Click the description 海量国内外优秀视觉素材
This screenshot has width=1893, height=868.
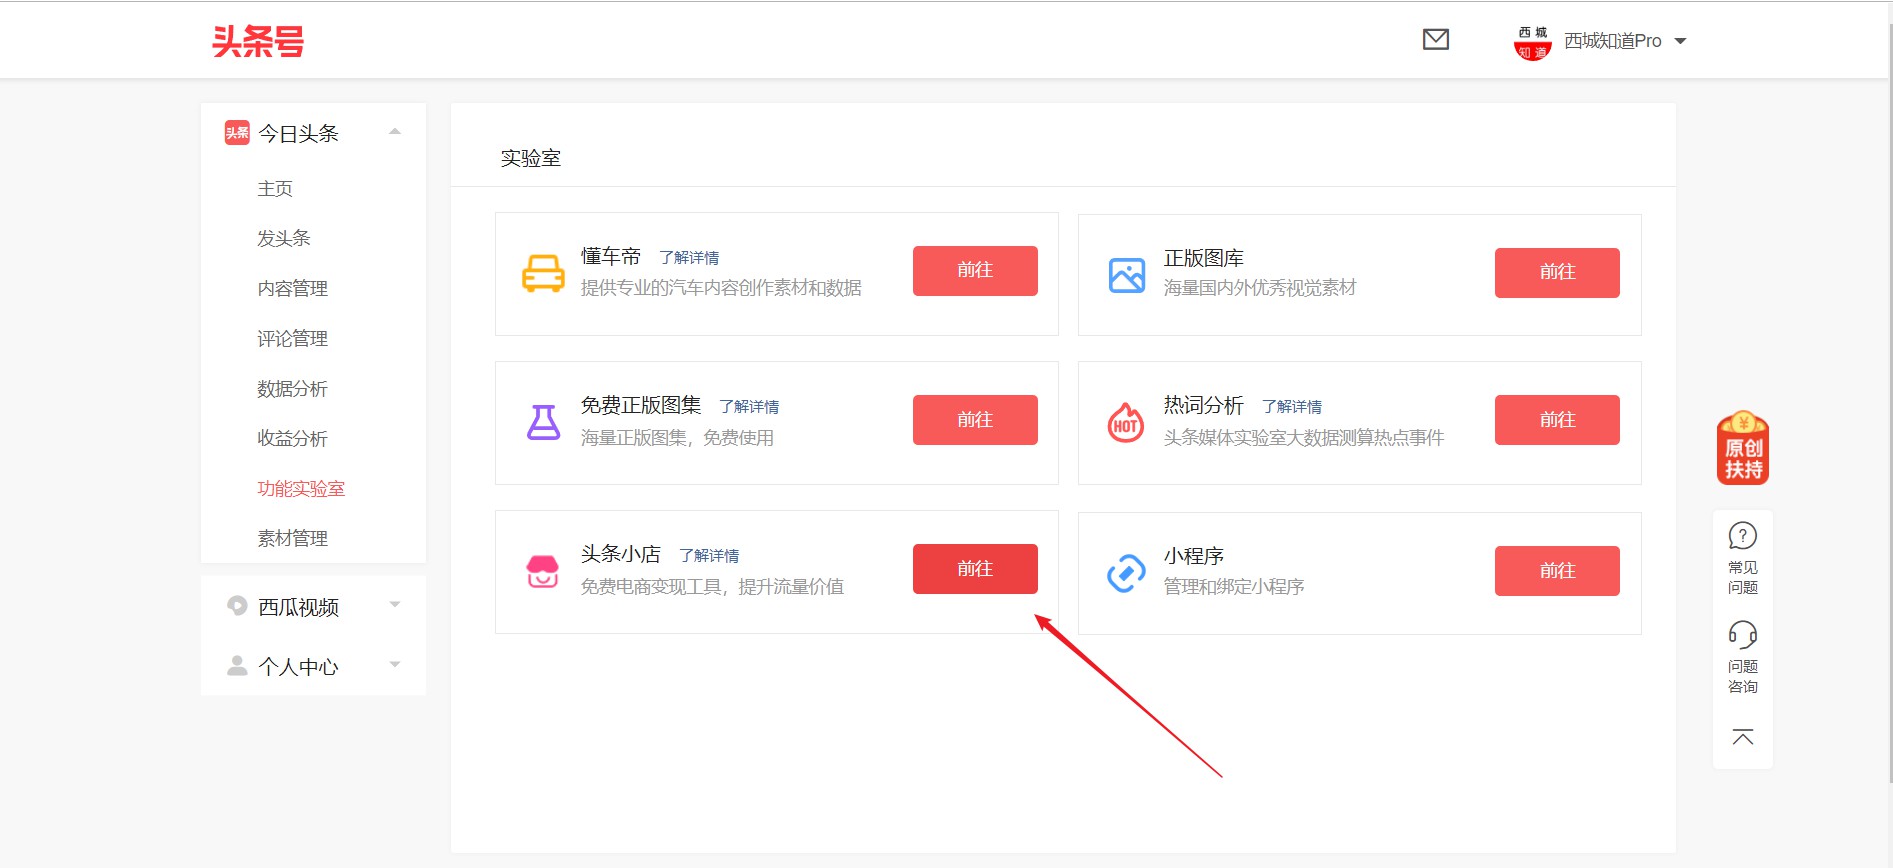coord(1260,288)
